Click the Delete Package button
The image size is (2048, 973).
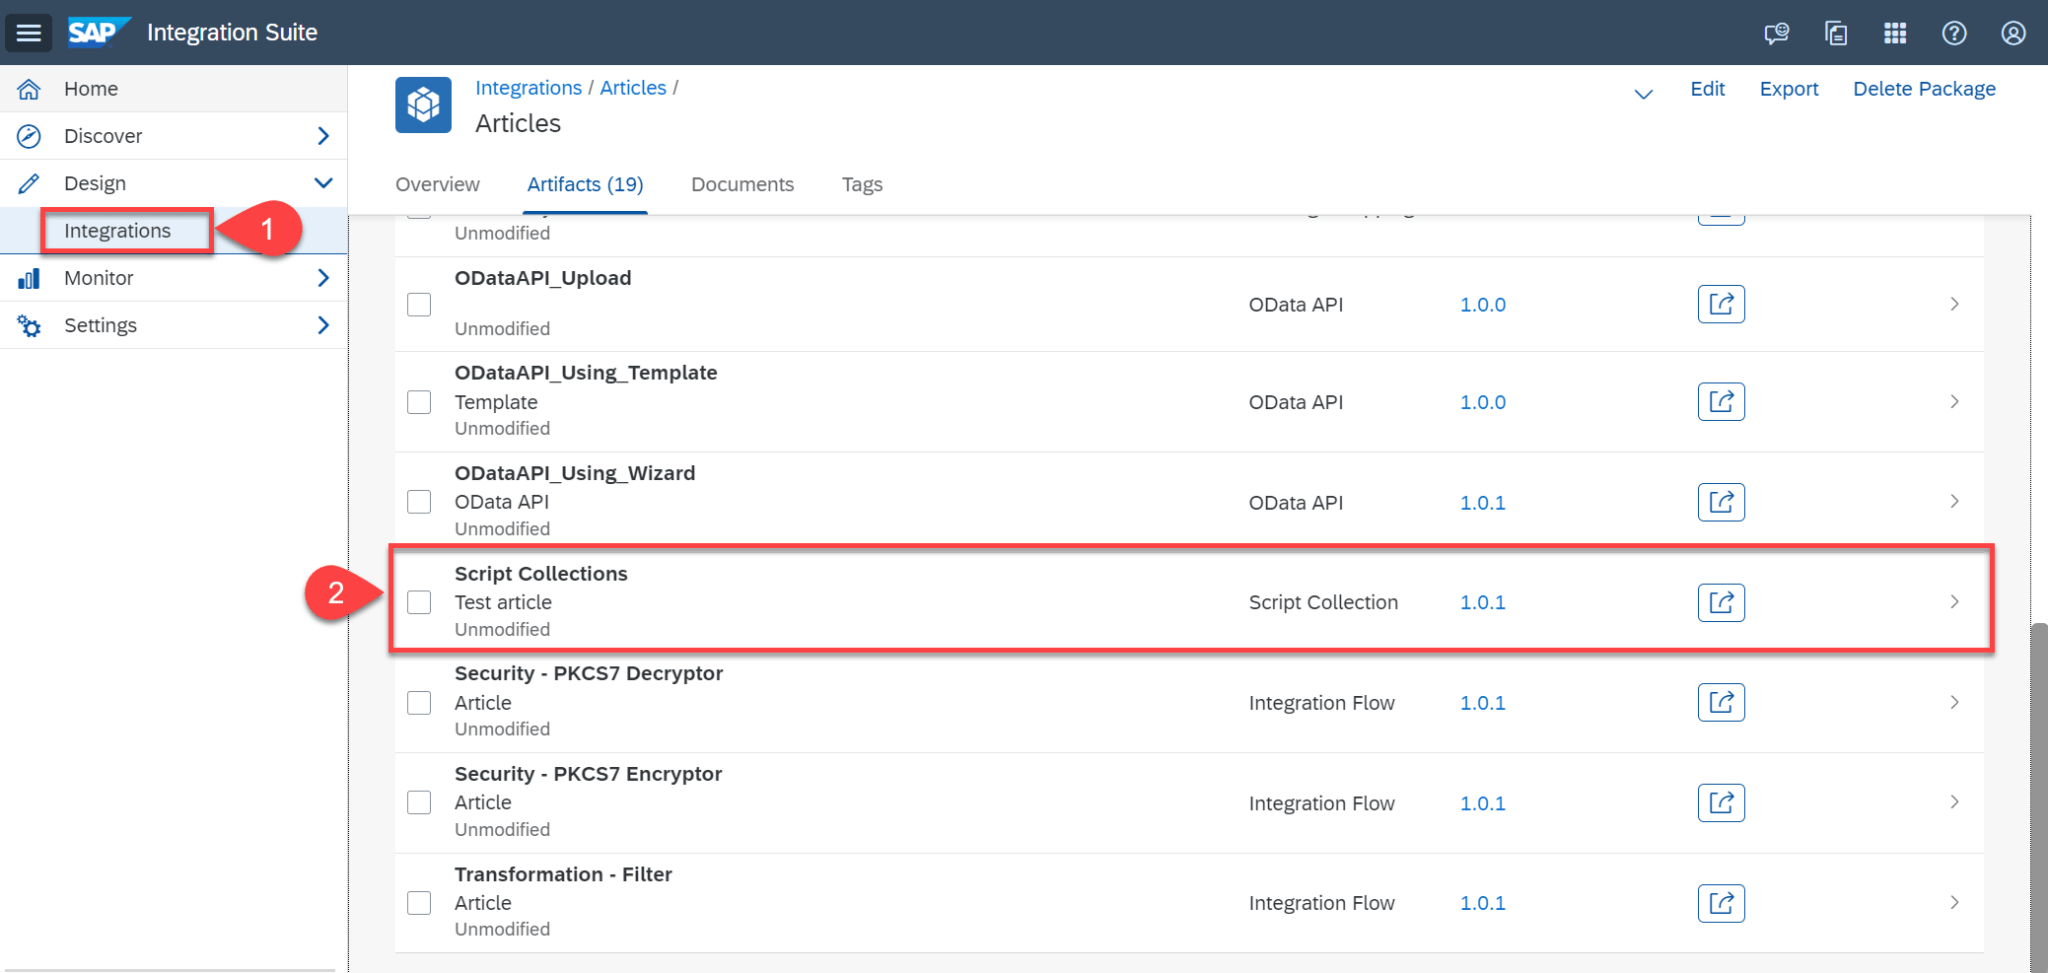pyautogui.click(x=1923, y=89)
